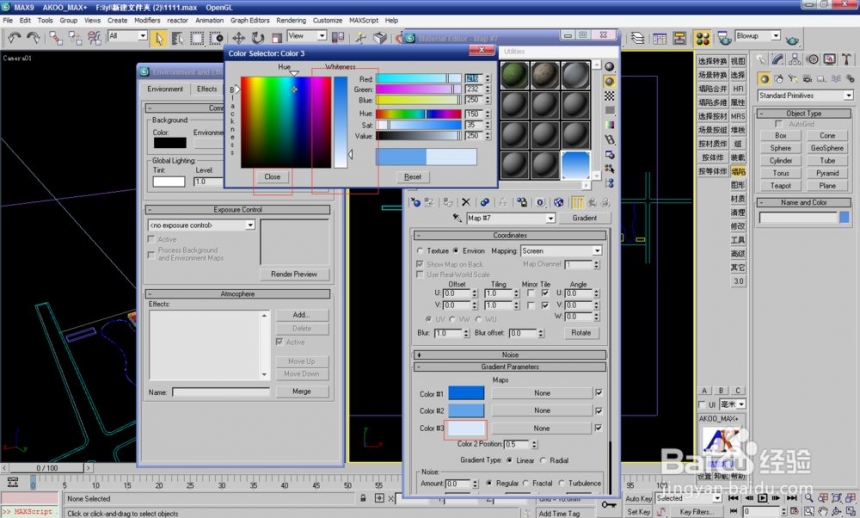Viewport: 860px width, 518px height.
Task: Open the Mapping Screen dropdown
Action: [597, 251]
